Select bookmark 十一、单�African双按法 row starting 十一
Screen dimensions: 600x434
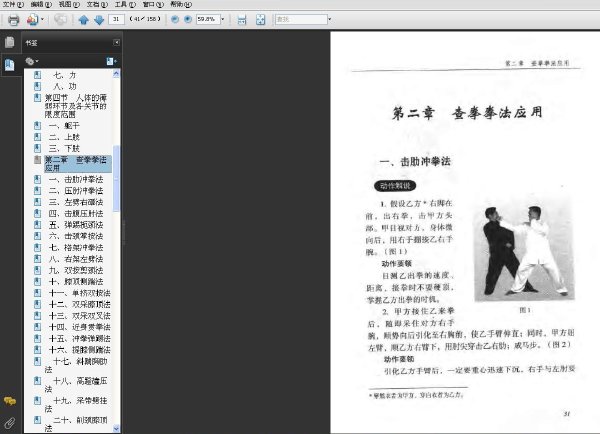coord(80,293)
